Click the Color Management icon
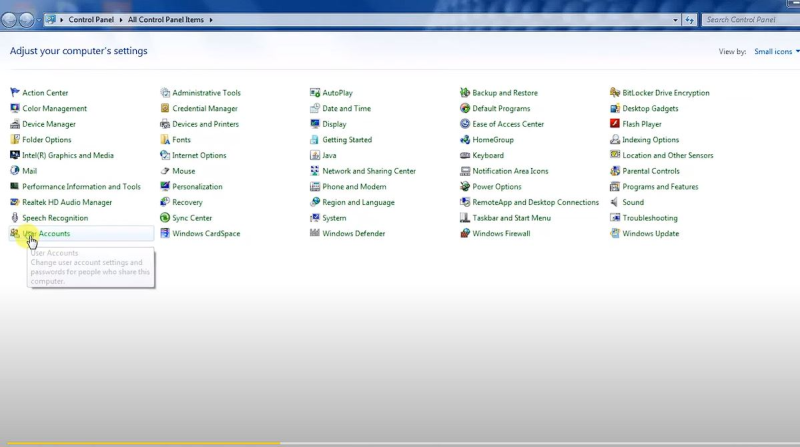800x447 pixels. tap(14, 108)
